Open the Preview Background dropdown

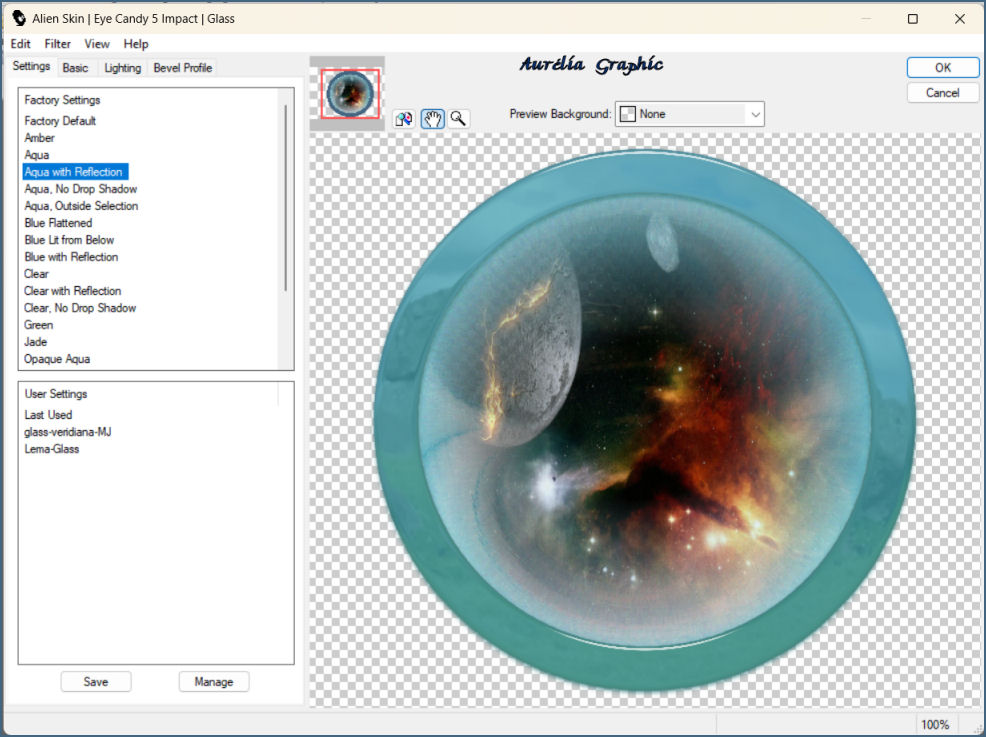pos(689,114)
